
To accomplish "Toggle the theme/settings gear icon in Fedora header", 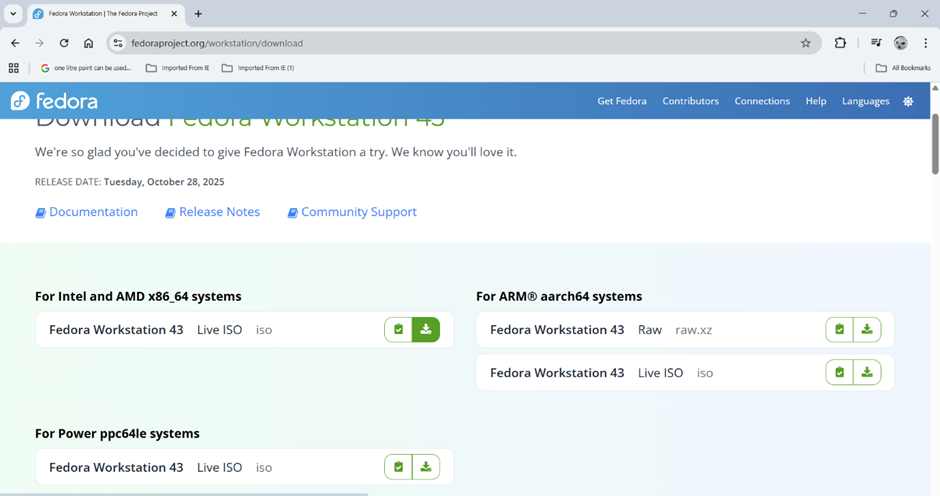I will (908, 101).
